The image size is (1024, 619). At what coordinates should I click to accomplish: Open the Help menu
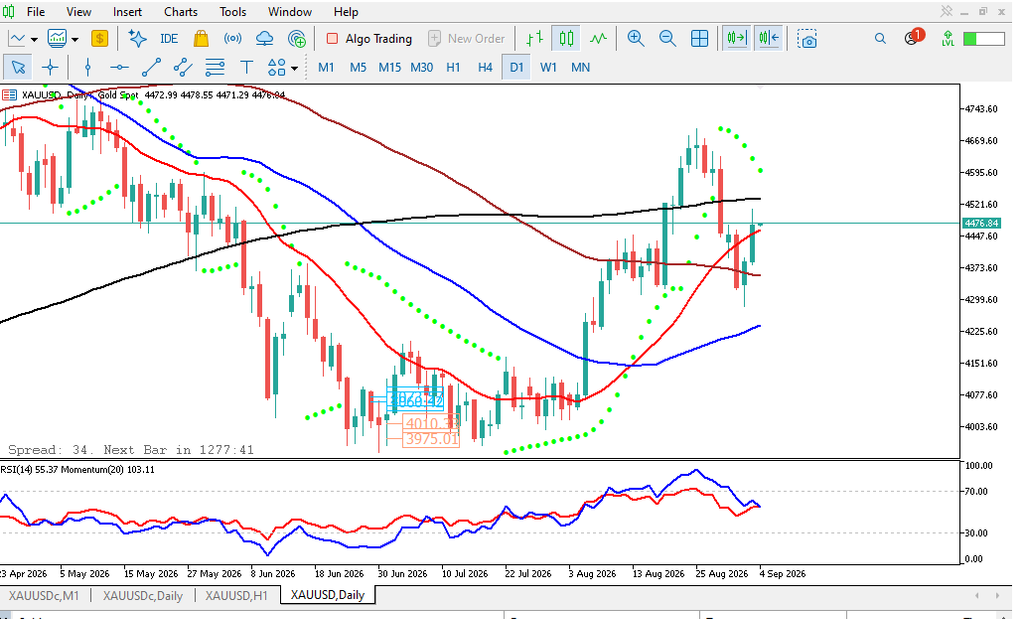coord(346,12)
